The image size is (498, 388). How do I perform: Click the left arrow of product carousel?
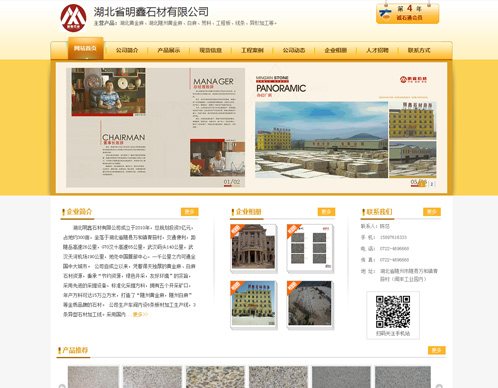62,386
